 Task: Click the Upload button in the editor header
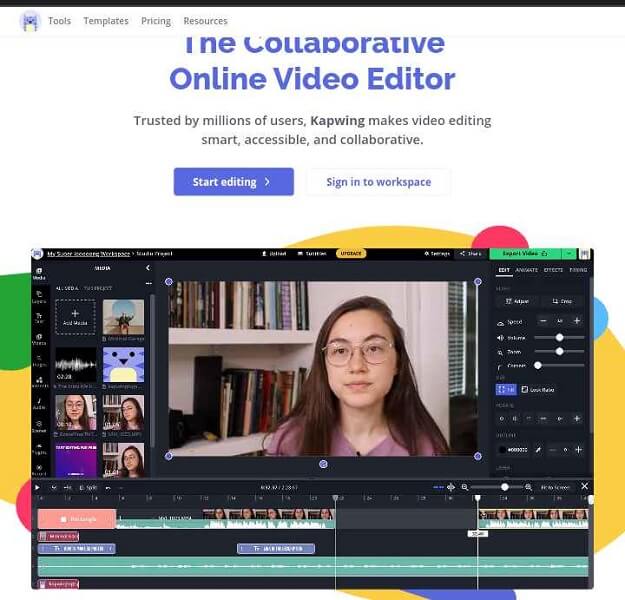[x=274, y=254]
